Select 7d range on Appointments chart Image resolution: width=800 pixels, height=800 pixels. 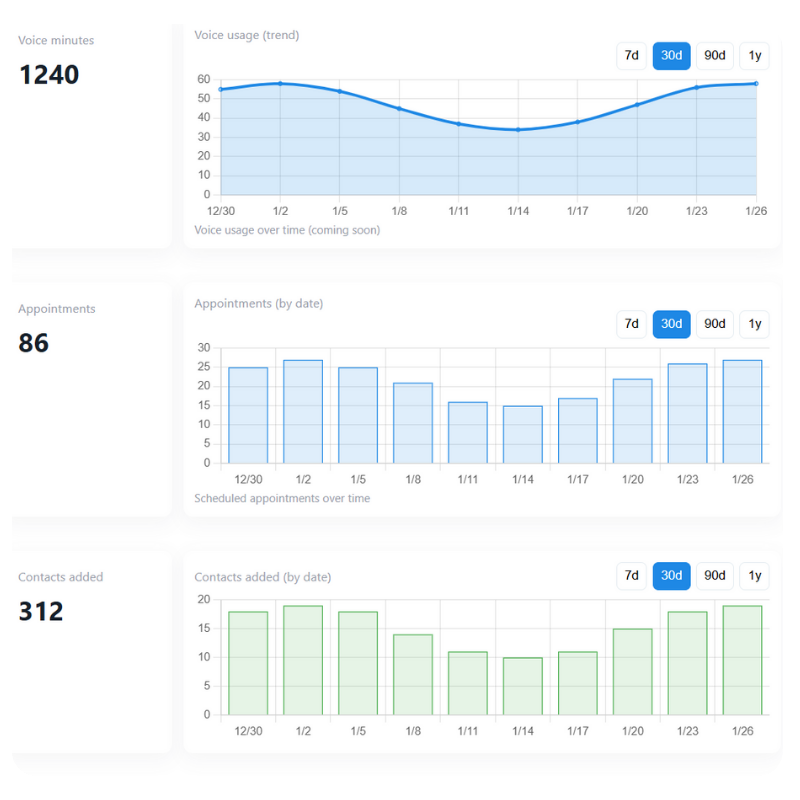pyautogui.click(x=631, y=324)
